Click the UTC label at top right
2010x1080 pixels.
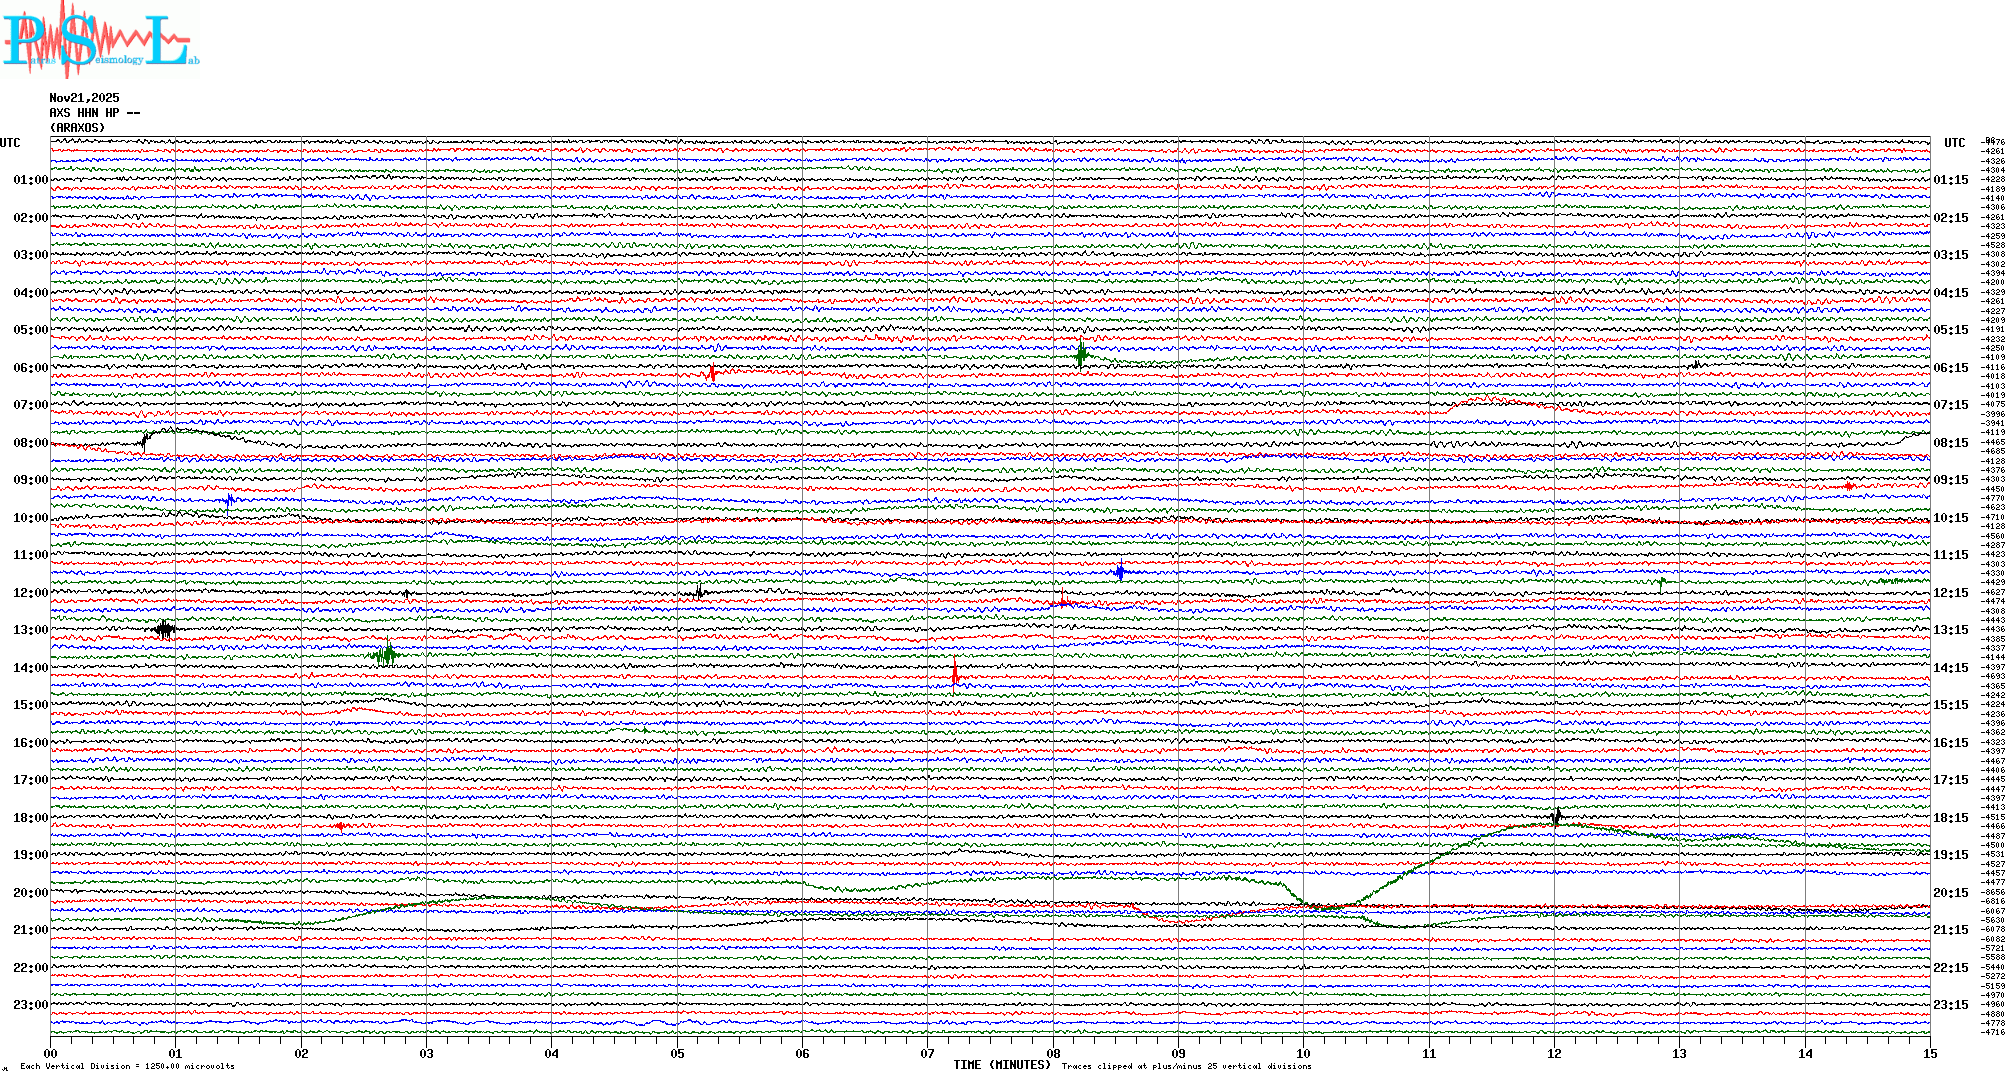(1954, 143)
